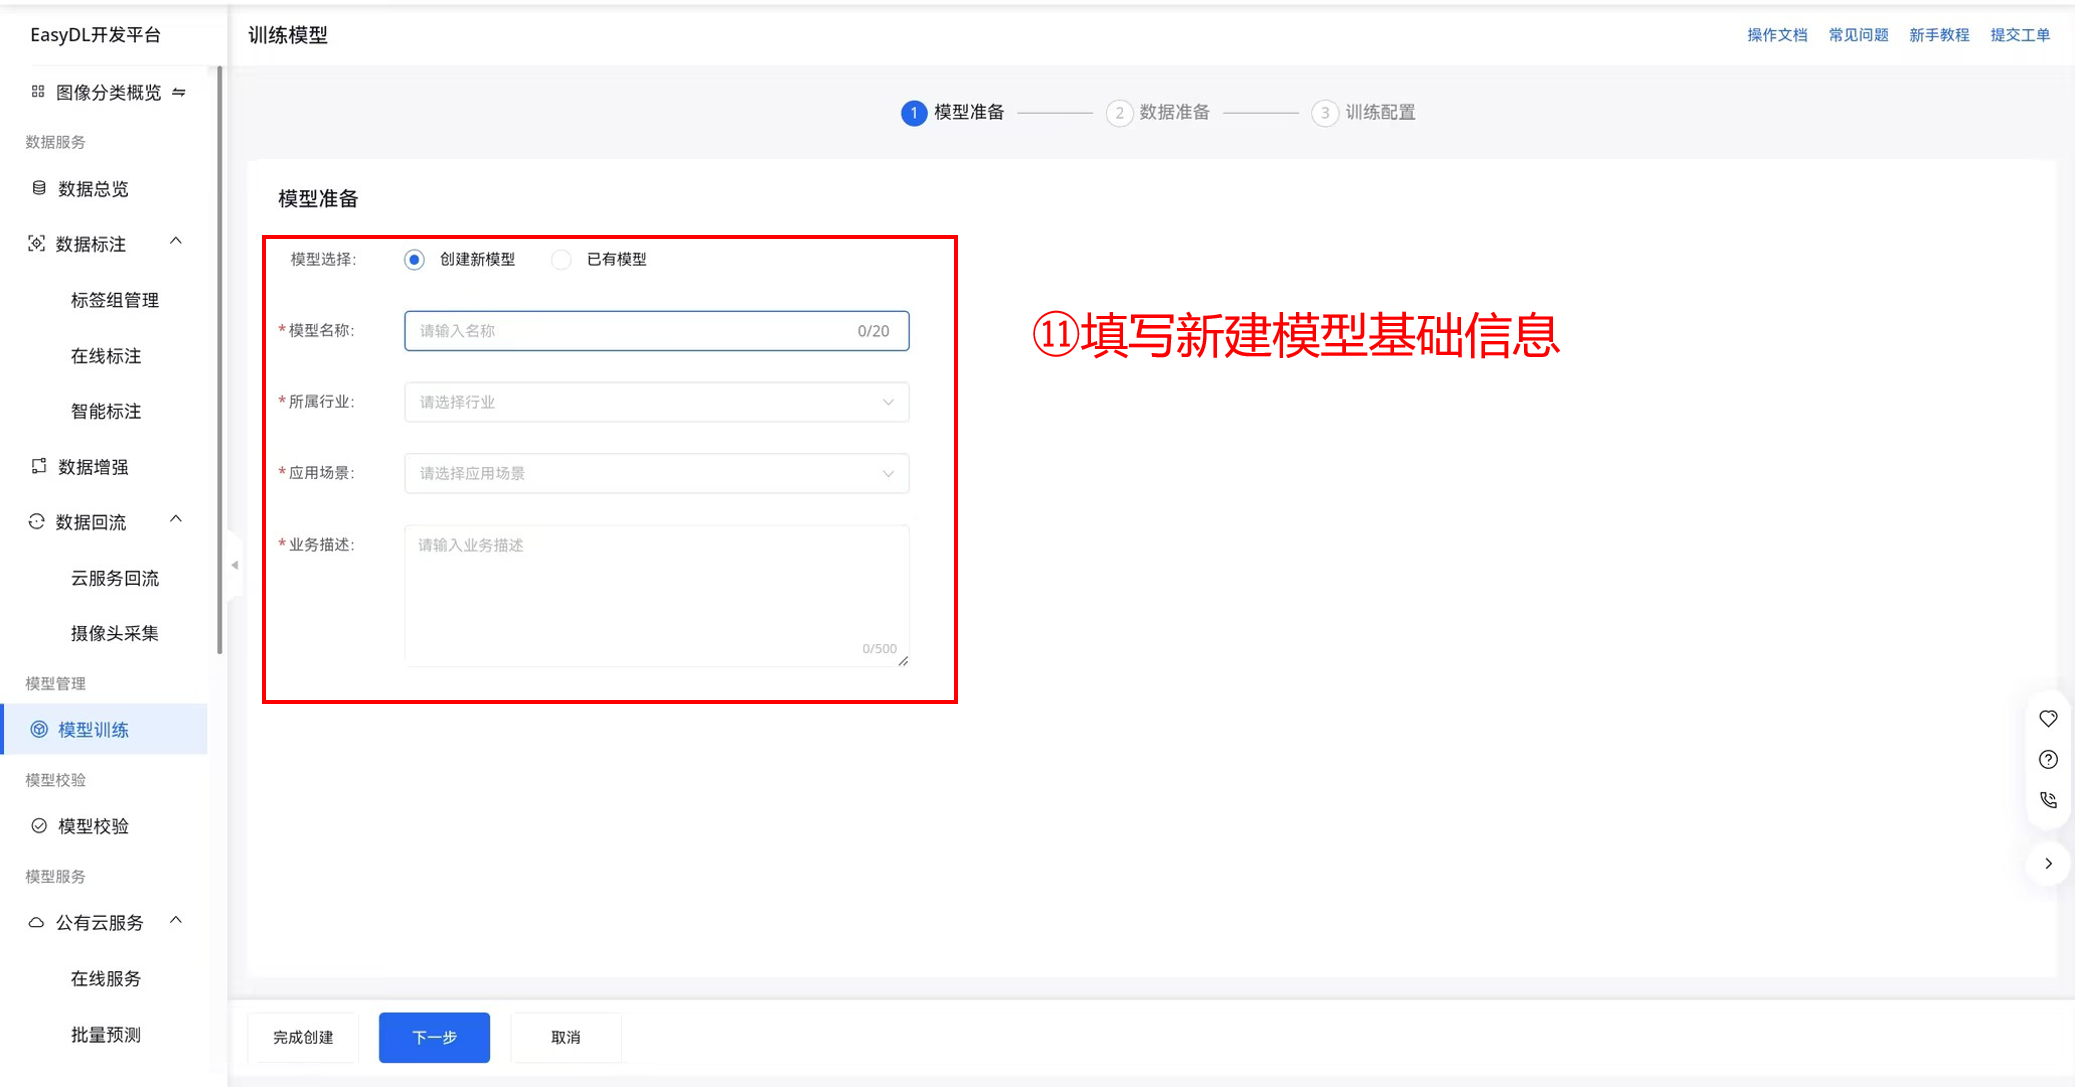Select the 已有模型 radio button
This screenshot has height=1087, width=2076.
(x=562, y=260)
